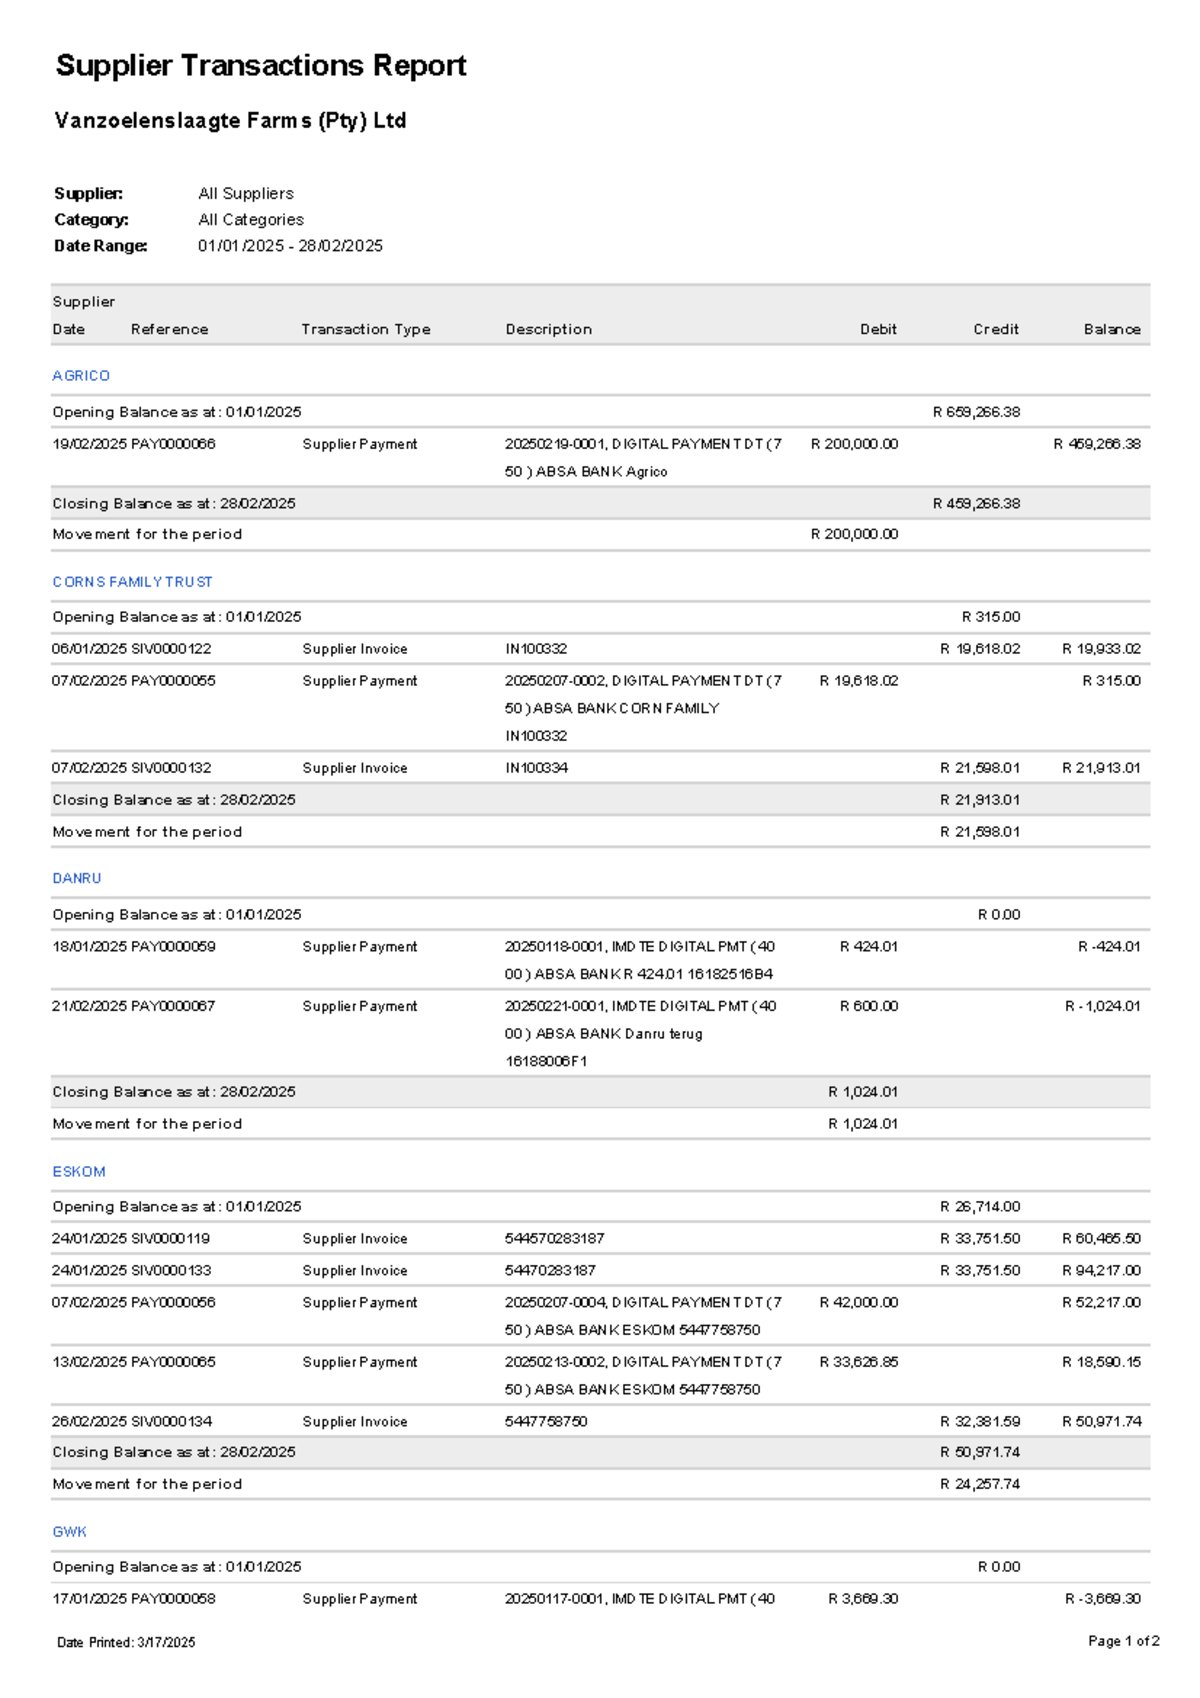Click the Balance column header
The height and width of the screenshot is (1698, 1200).
[x=1112, y=329]
